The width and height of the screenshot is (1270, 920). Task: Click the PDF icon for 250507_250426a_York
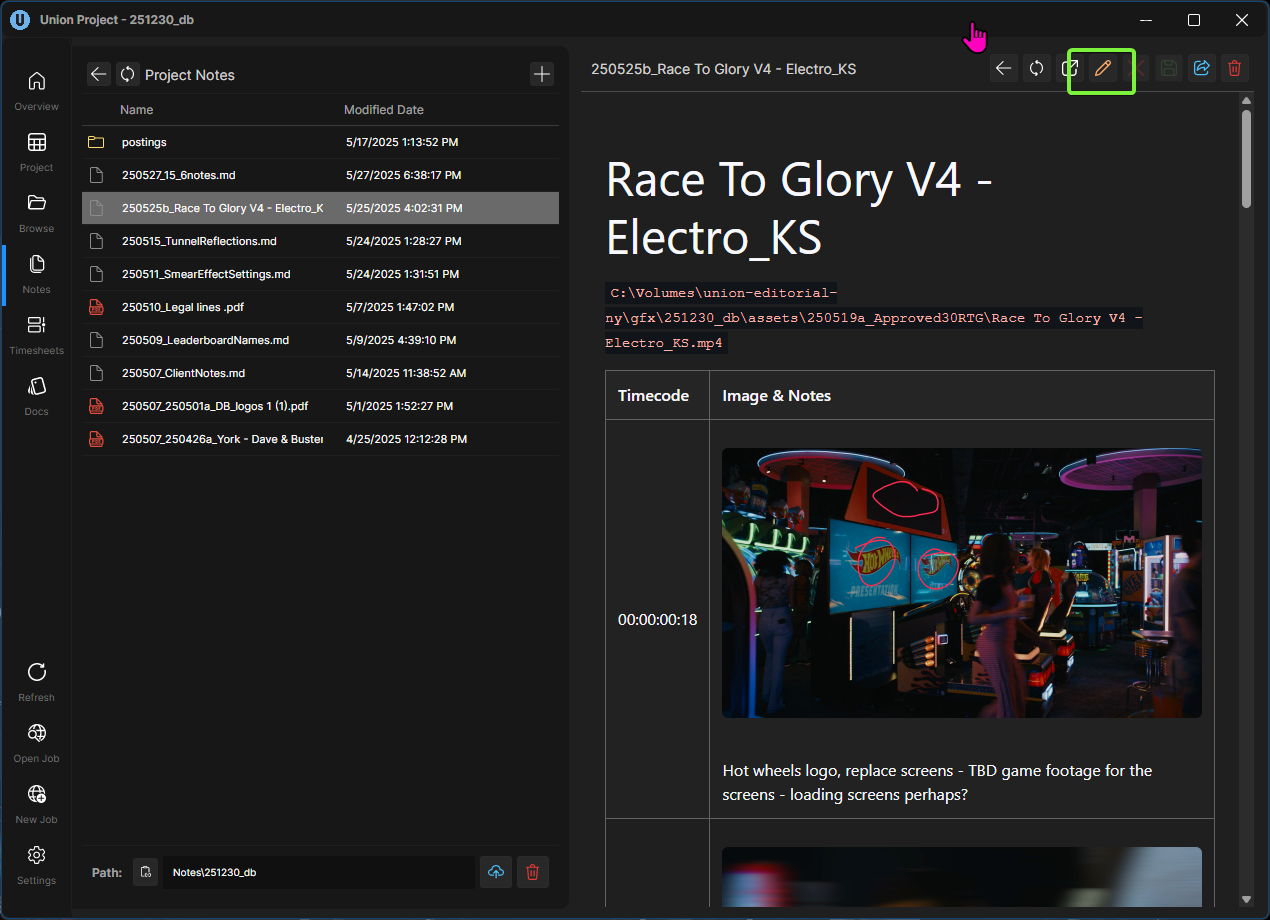96,439
